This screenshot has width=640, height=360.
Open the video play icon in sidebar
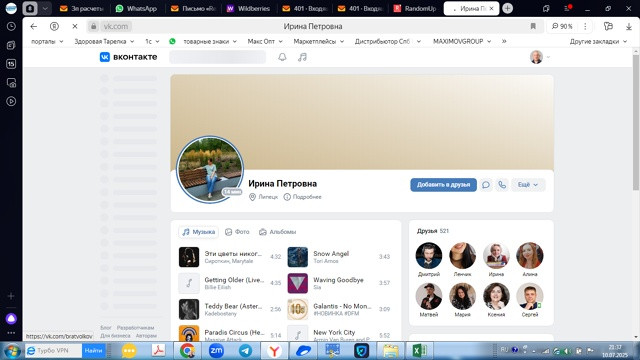coord(11,101)
